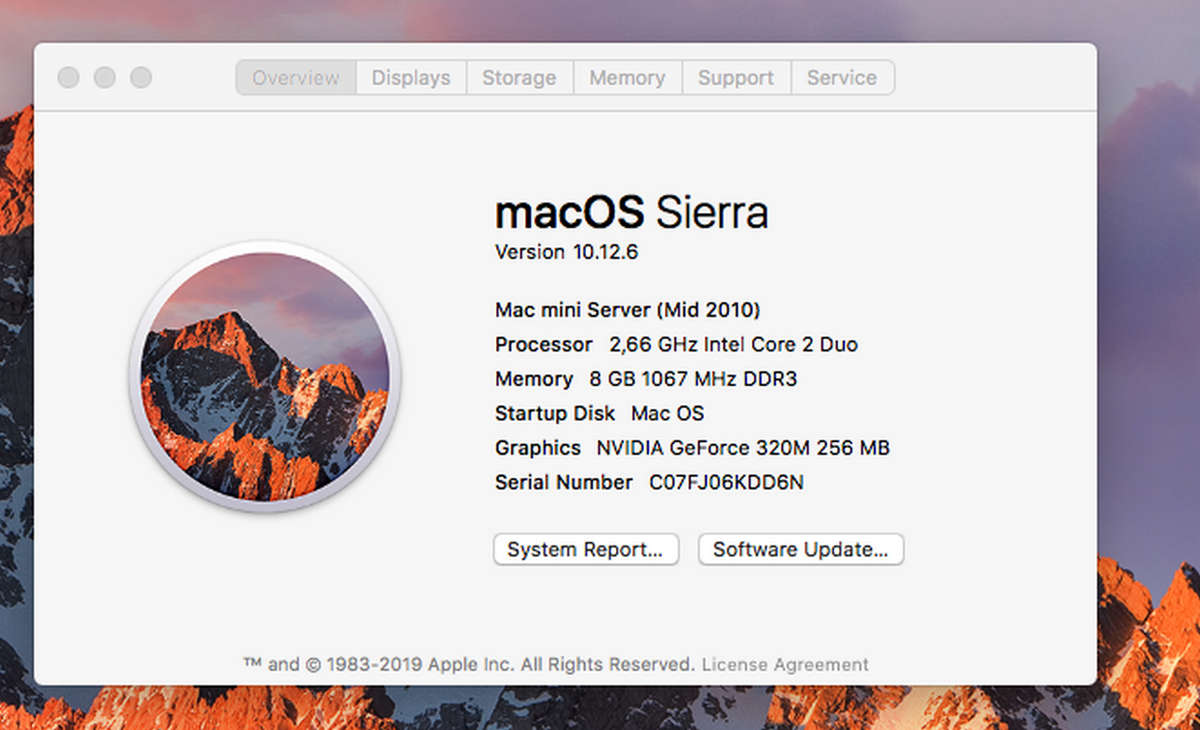This screenshot has width=1200, height=730.
Task: Minimize the About This Mac window
Action: [x=104, y=77]
